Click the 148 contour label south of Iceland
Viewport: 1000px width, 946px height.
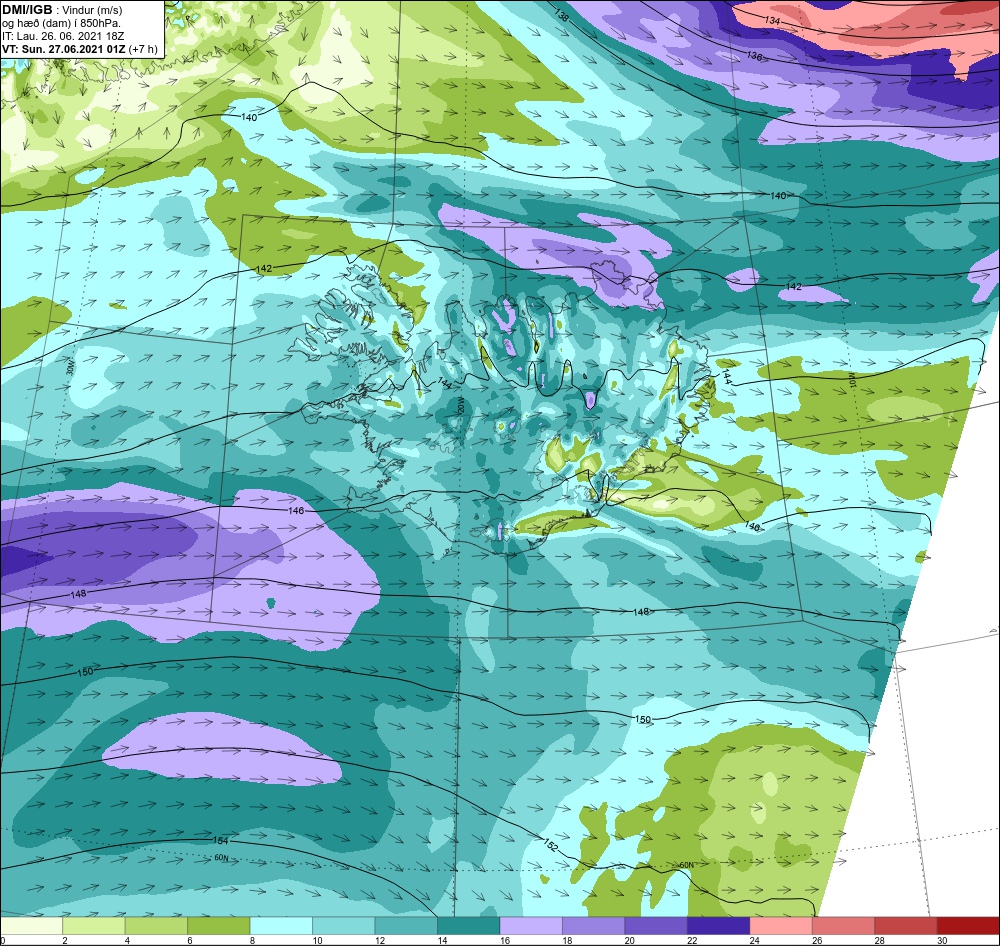tap(641, 612)
